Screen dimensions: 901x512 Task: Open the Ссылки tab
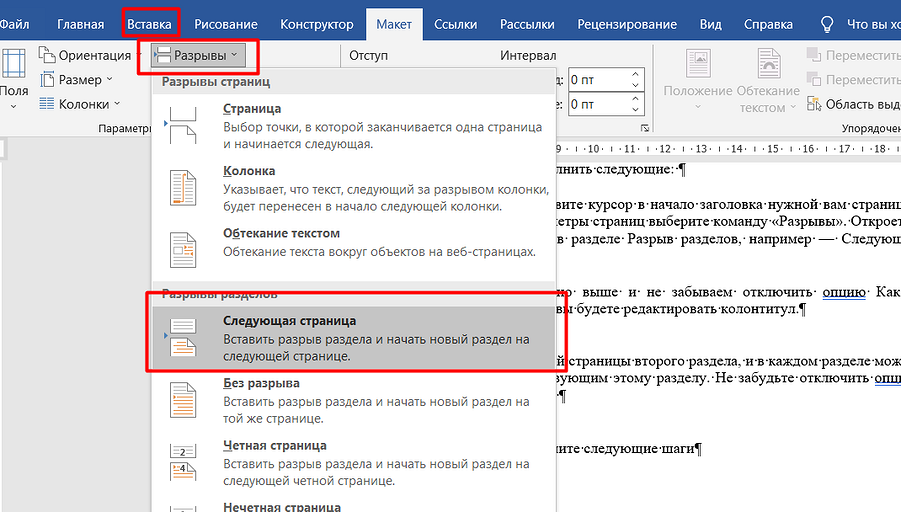(x=456, y=24)
